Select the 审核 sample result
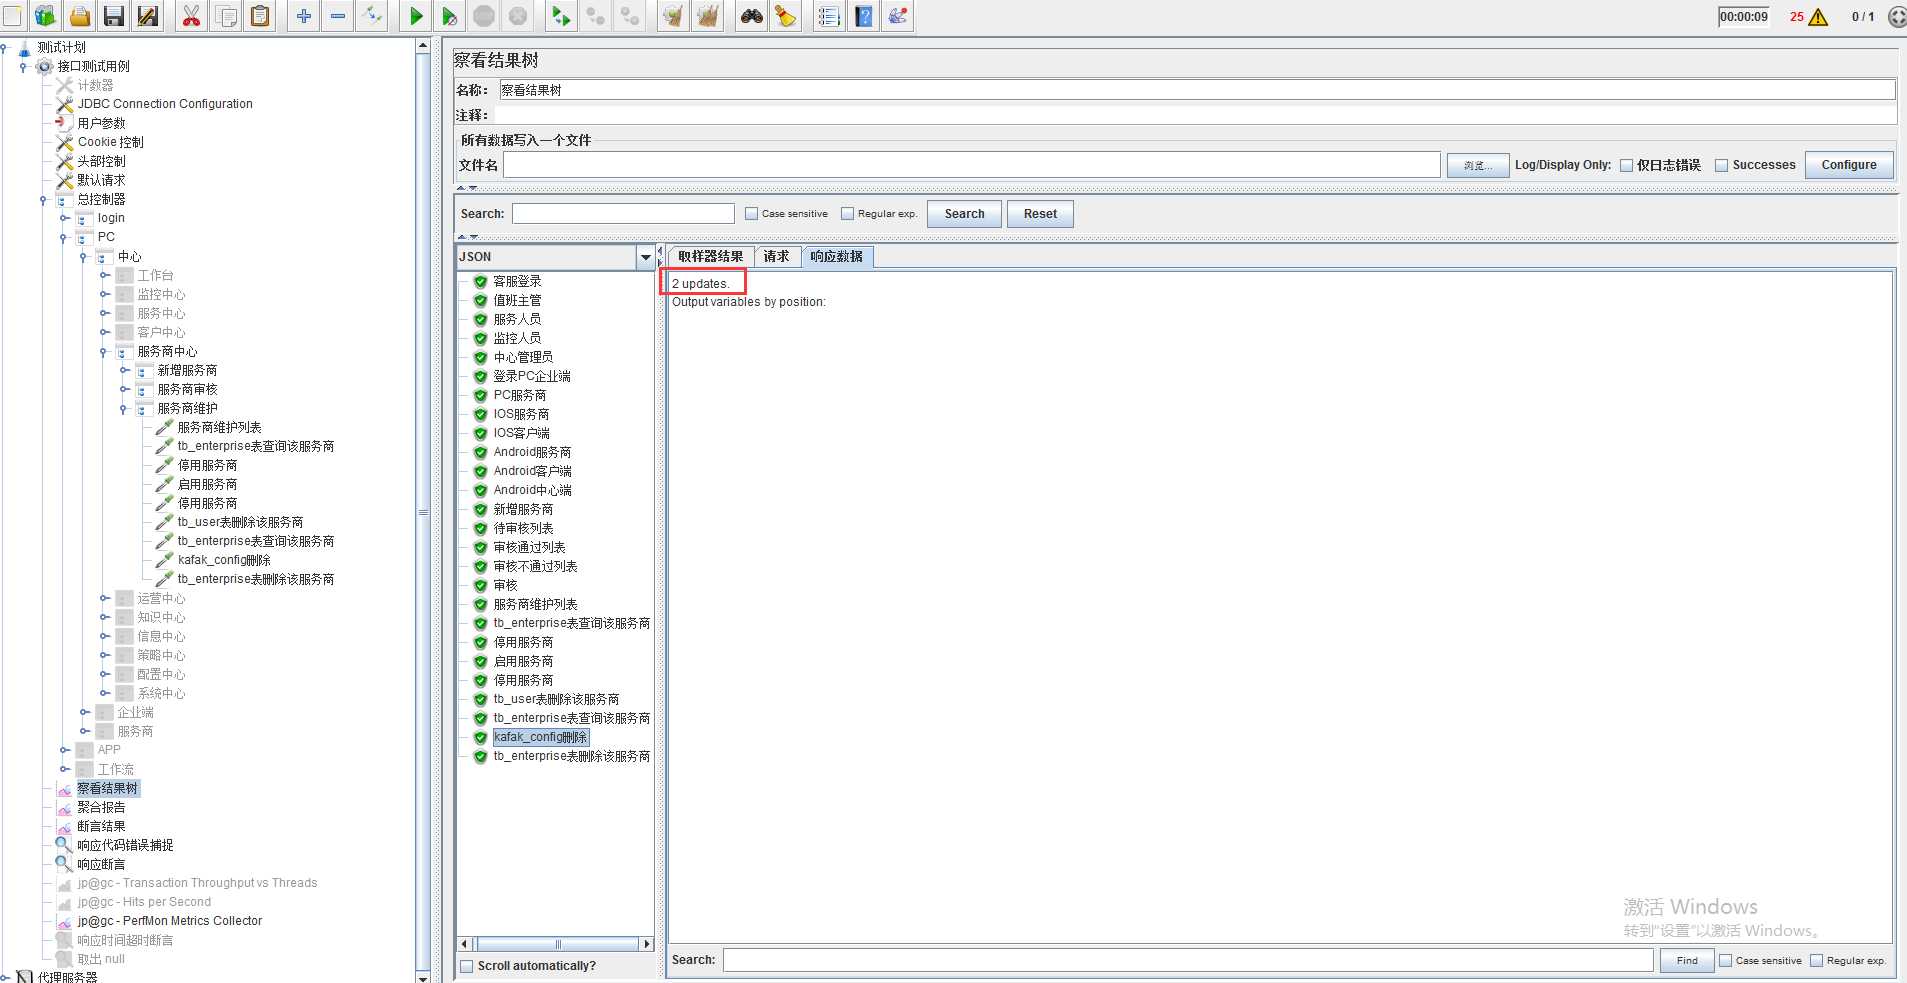 tap(505, 585)
